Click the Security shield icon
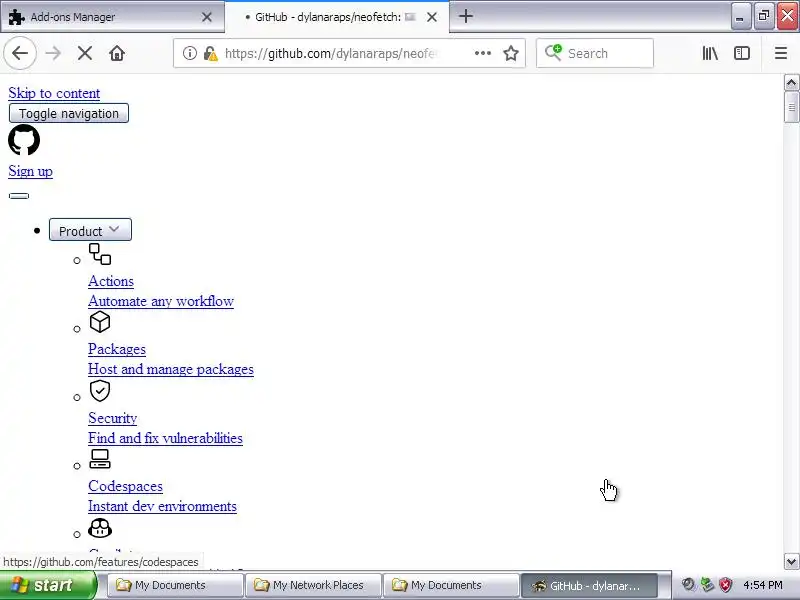Screen dimensions: 800x600 [100, 391]
